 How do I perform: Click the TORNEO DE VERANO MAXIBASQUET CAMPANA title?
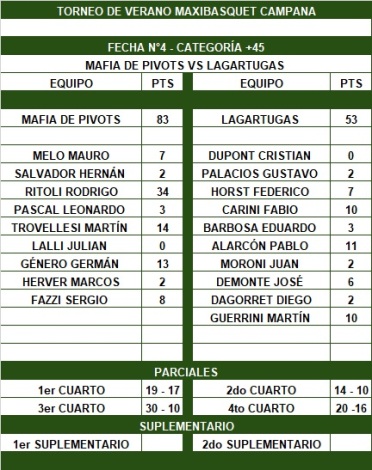click(186, 11)
